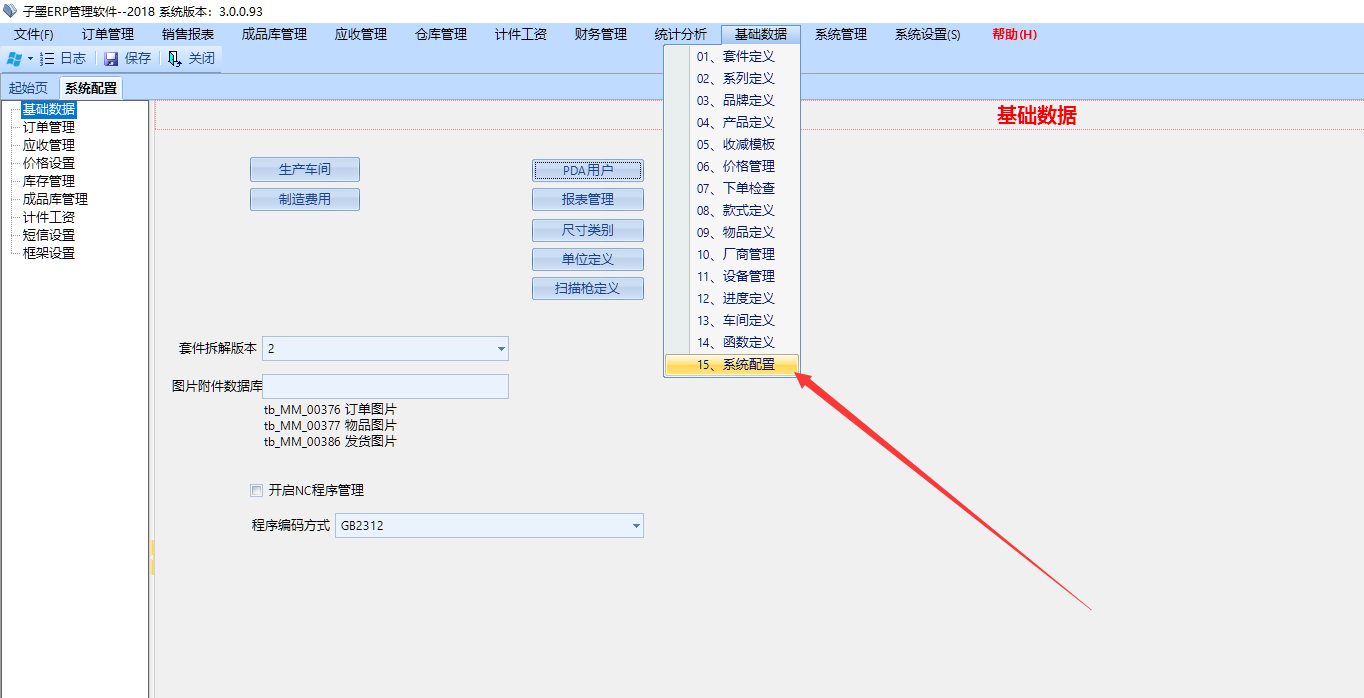Click the app icon in title bar

click(10, 11)
